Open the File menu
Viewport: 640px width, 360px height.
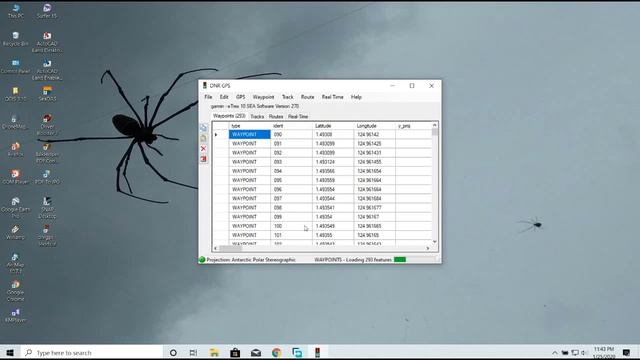tap(208, 97)
